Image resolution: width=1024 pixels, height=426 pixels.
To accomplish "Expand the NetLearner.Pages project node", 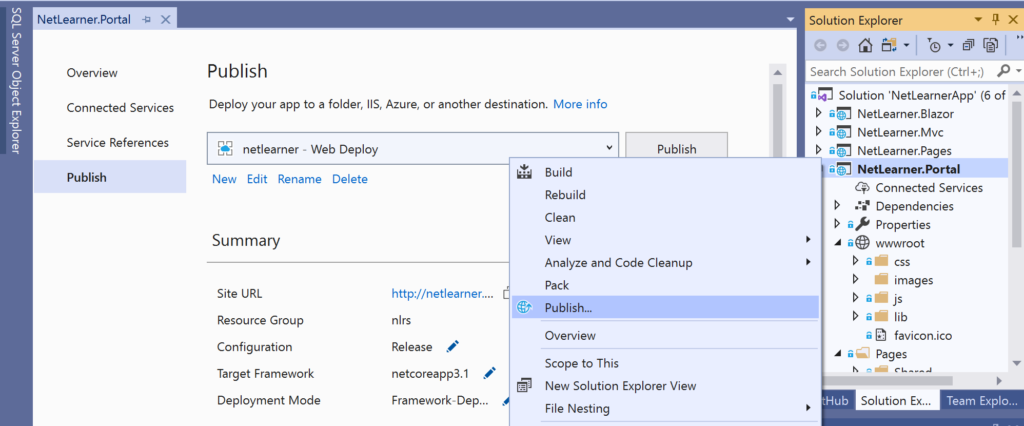I will (x=819, y=150).
